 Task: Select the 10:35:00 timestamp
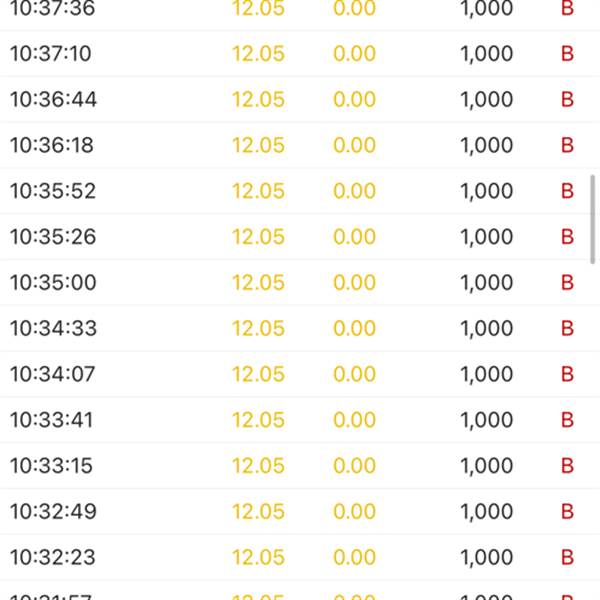[53, 283]
